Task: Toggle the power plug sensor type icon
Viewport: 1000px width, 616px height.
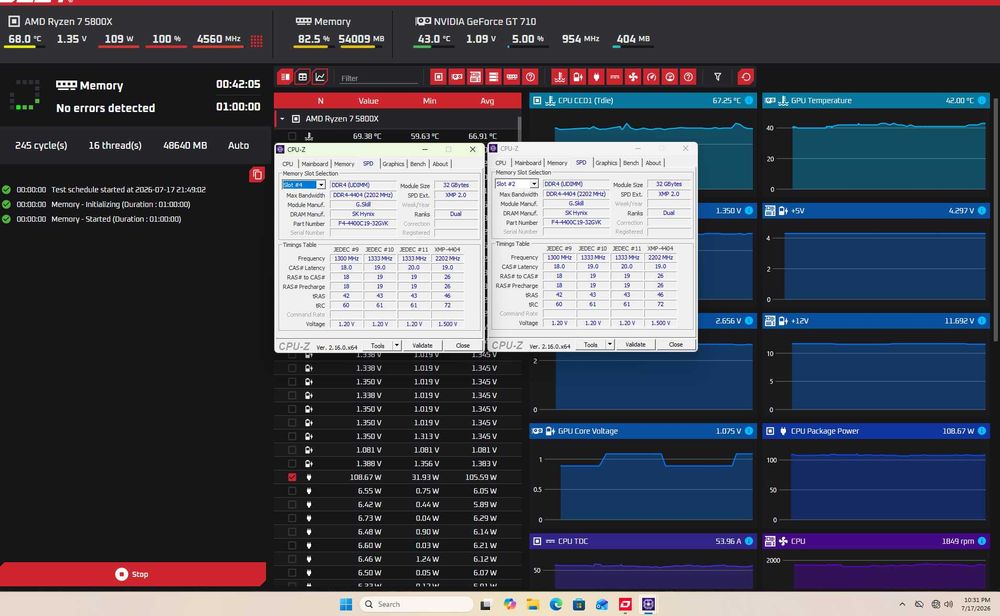Action: point(596,77)
